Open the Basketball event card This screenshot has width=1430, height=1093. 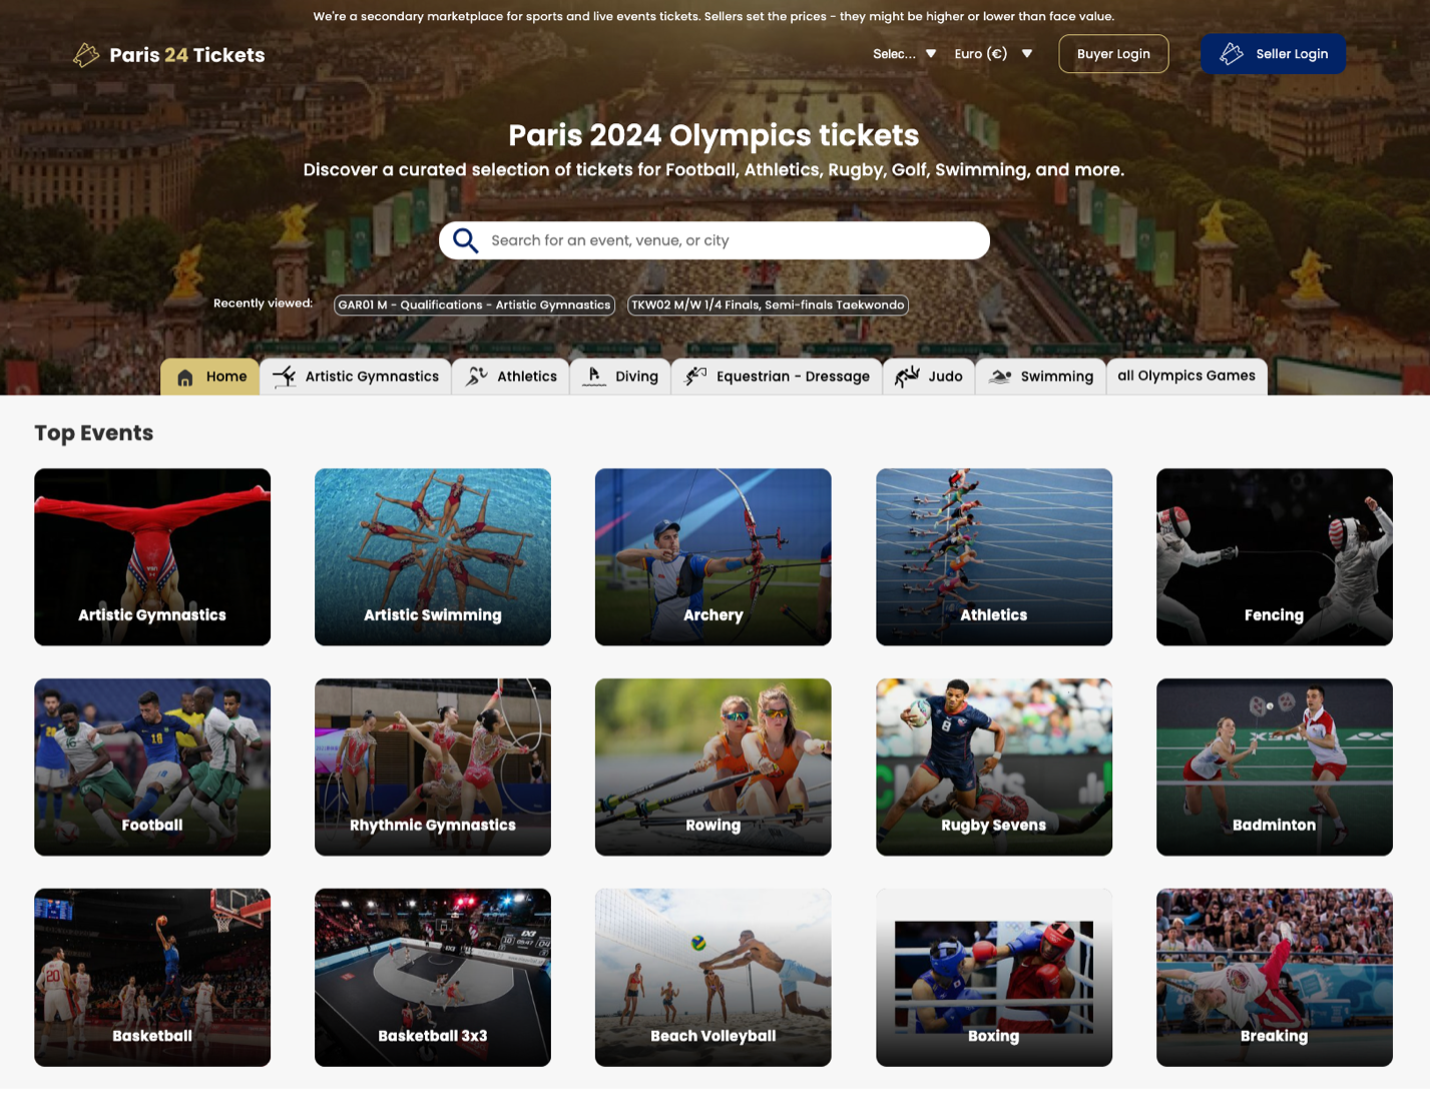click(x=152, y=977)
